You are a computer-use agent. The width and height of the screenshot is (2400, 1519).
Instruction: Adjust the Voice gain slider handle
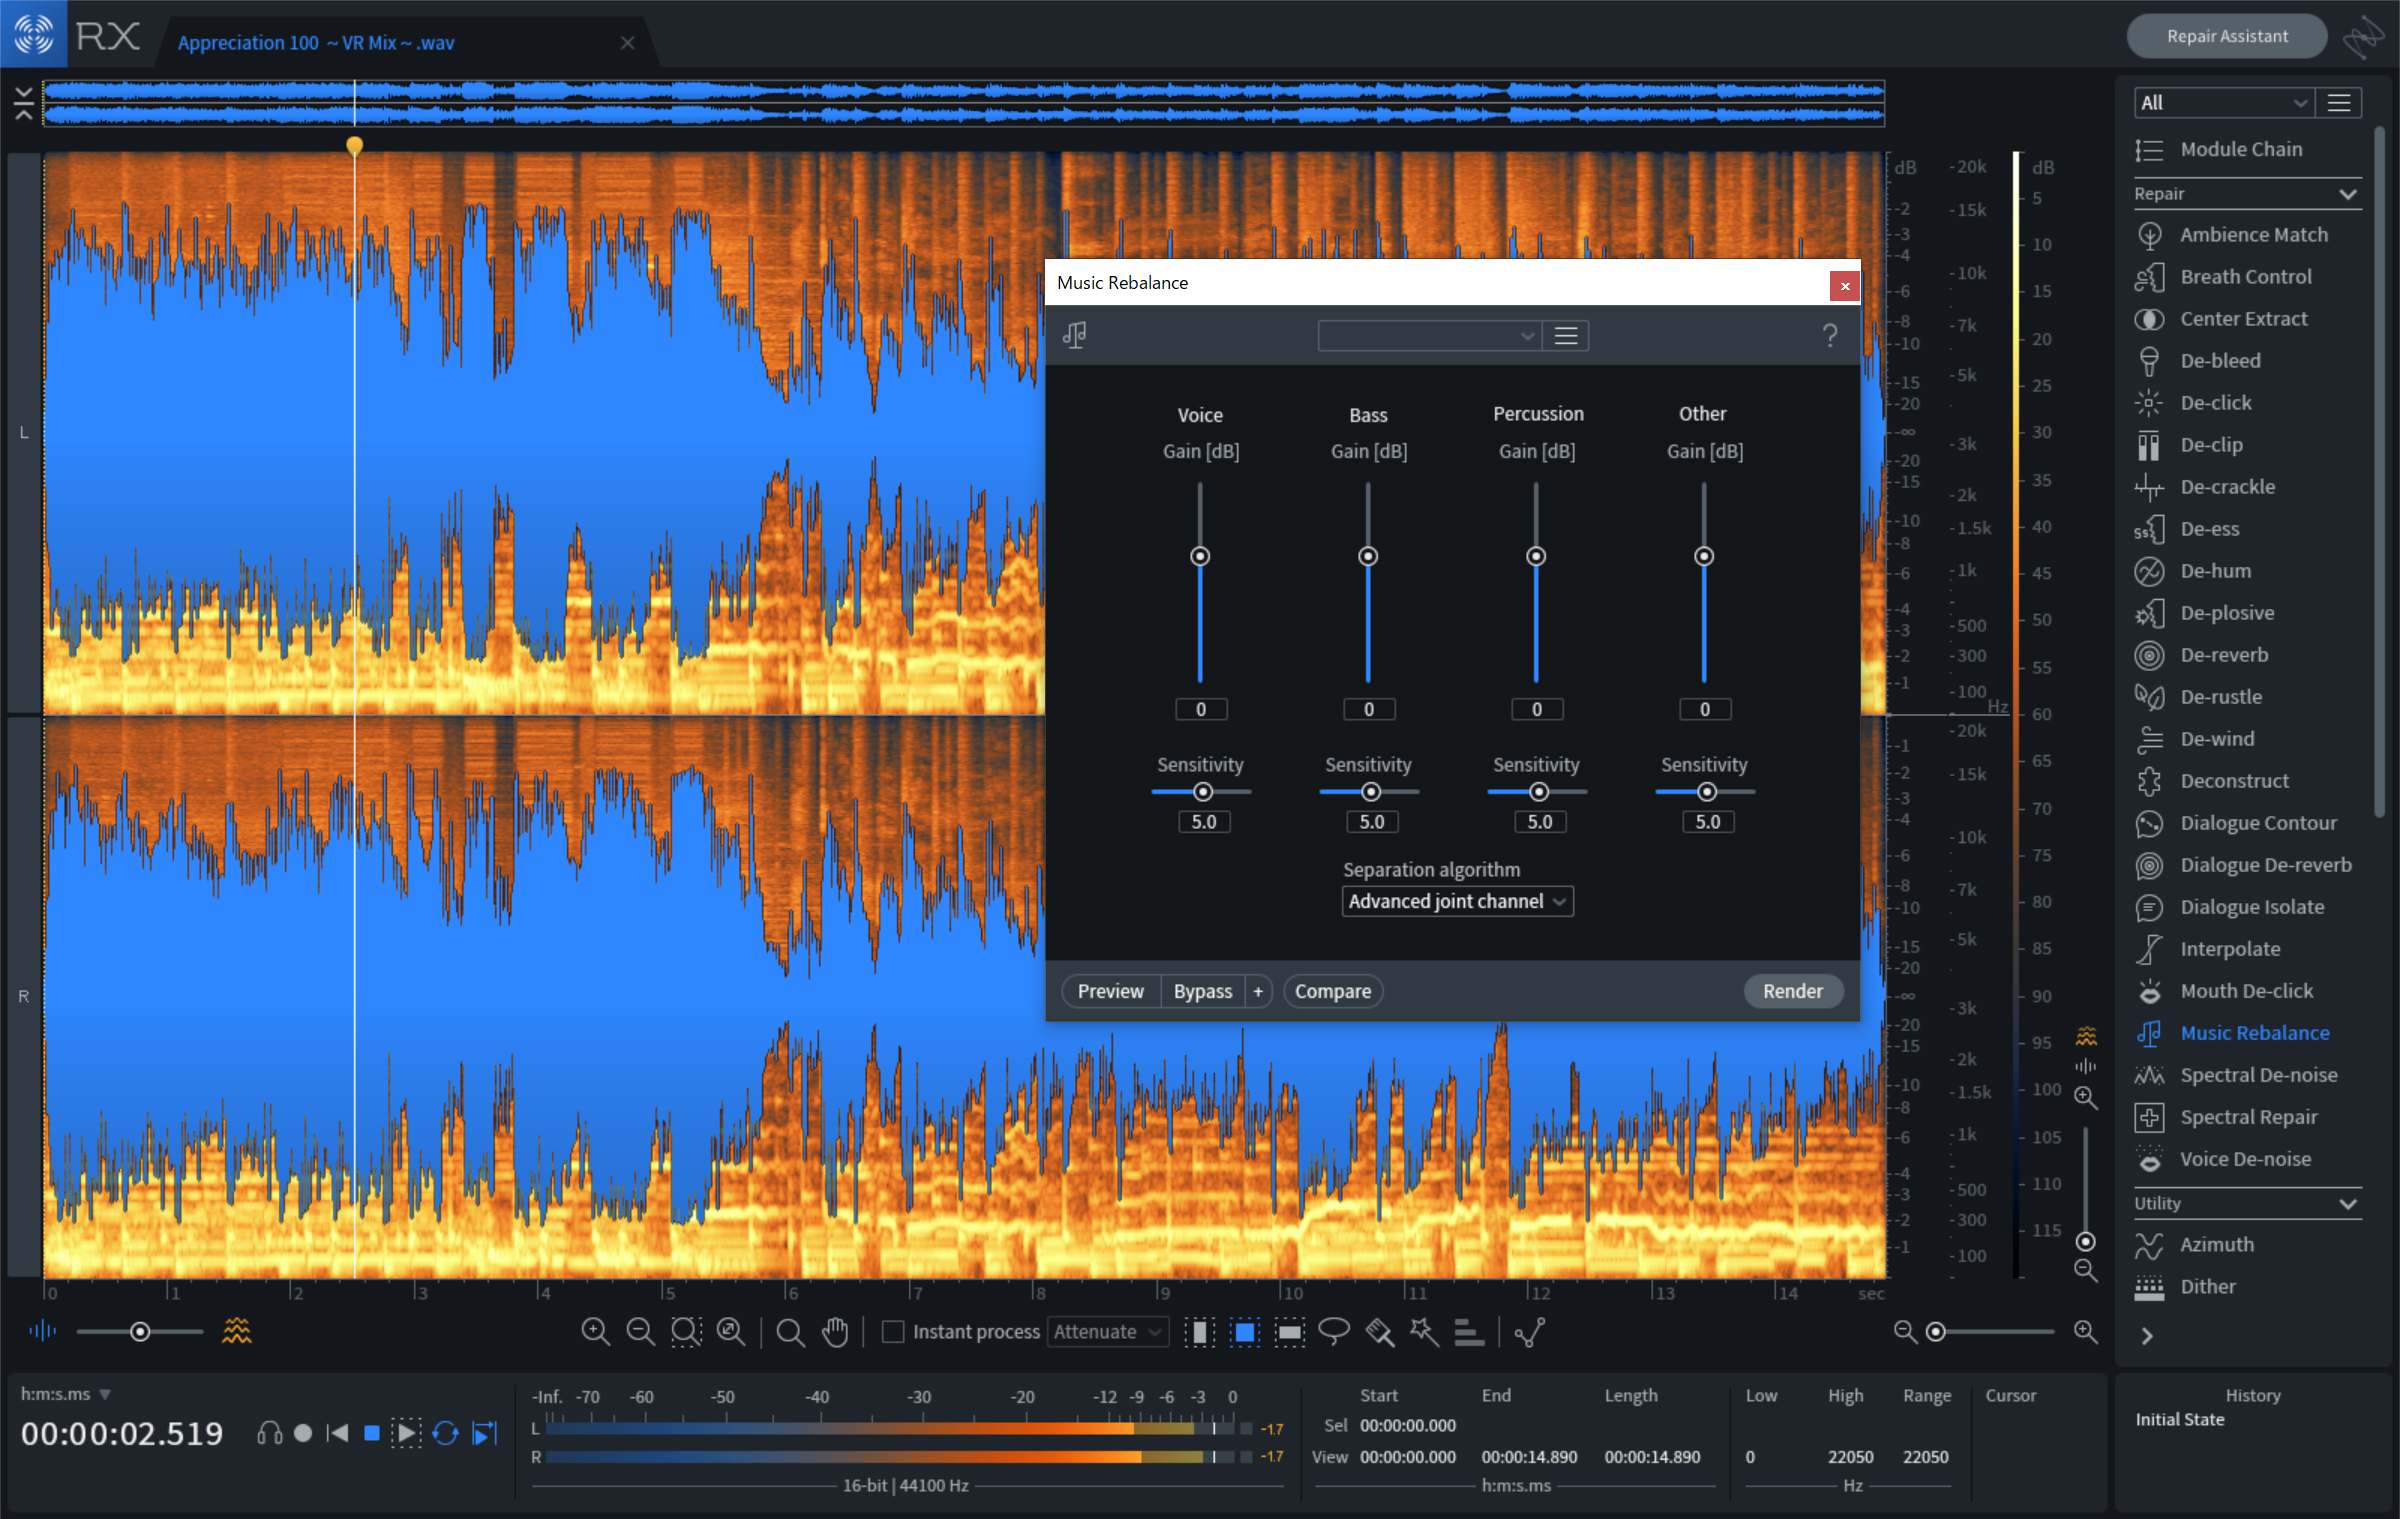(1200, 556)
